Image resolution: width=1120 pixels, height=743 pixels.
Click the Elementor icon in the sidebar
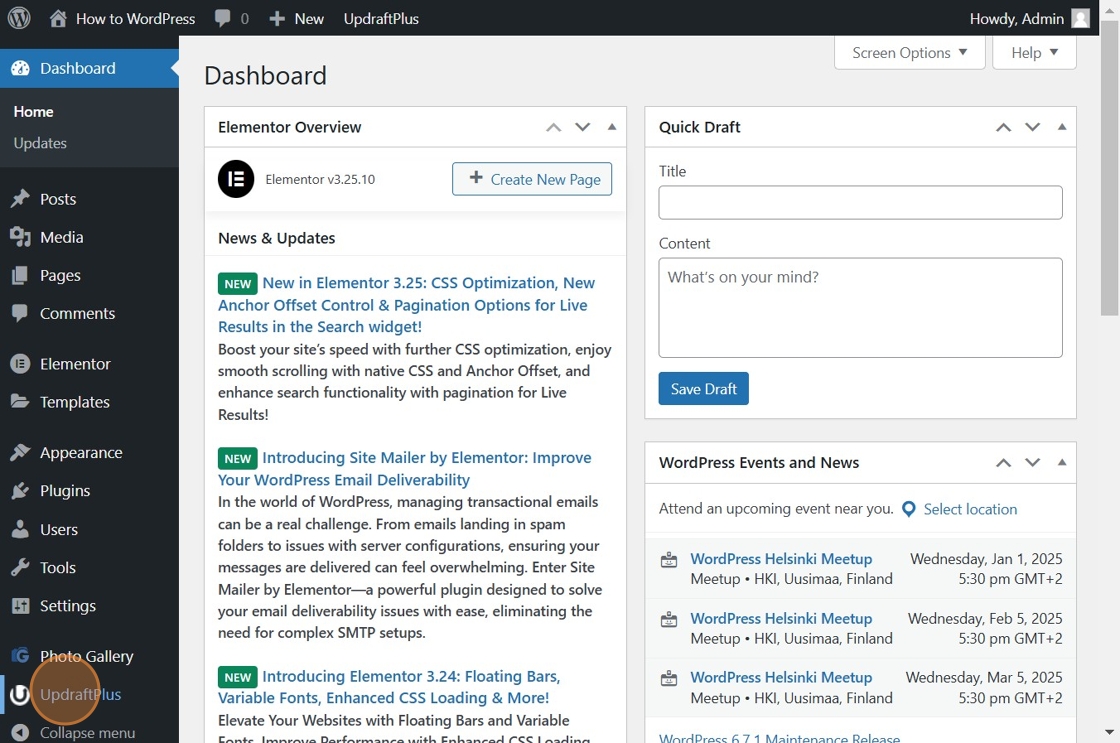coord(20,364)
